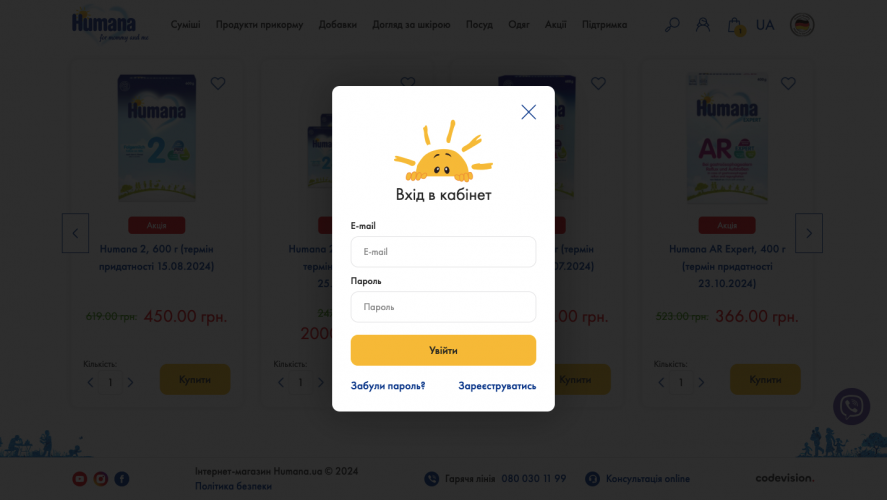Open search with magnifier icon

coord(672,25)
